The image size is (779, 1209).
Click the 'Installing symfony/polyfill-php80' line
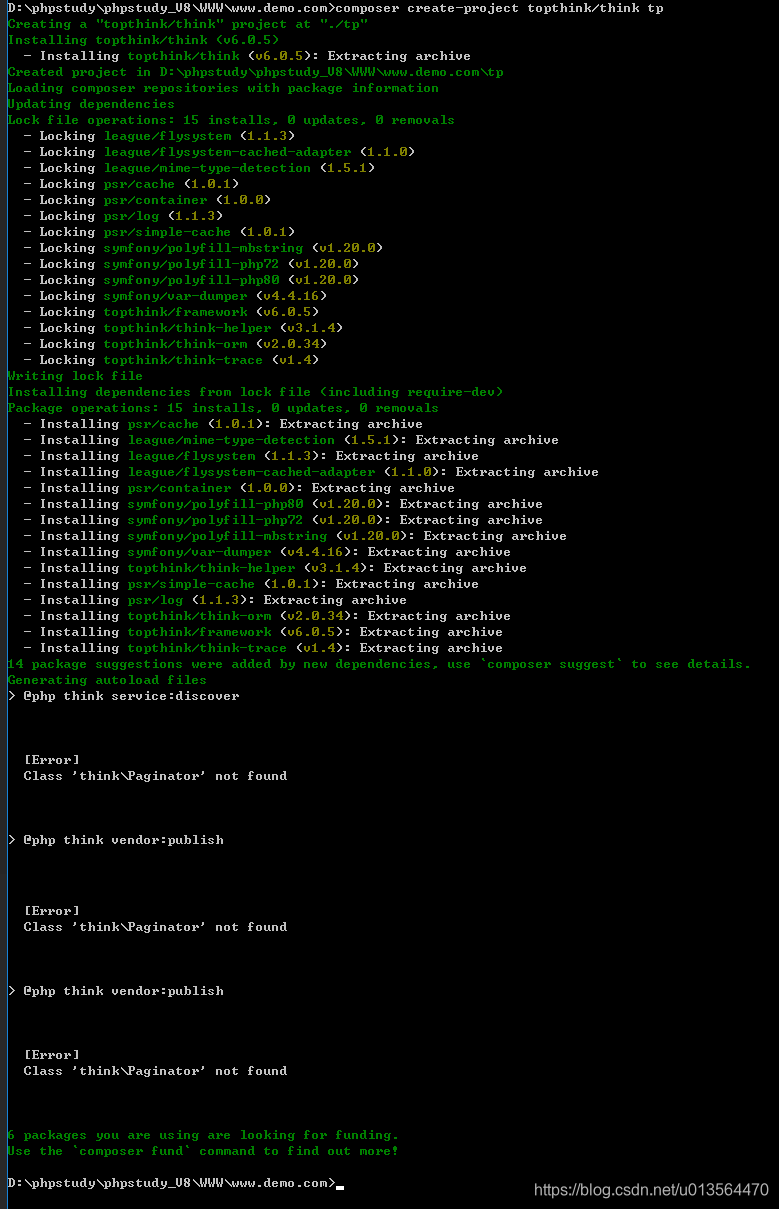[283, 504]
